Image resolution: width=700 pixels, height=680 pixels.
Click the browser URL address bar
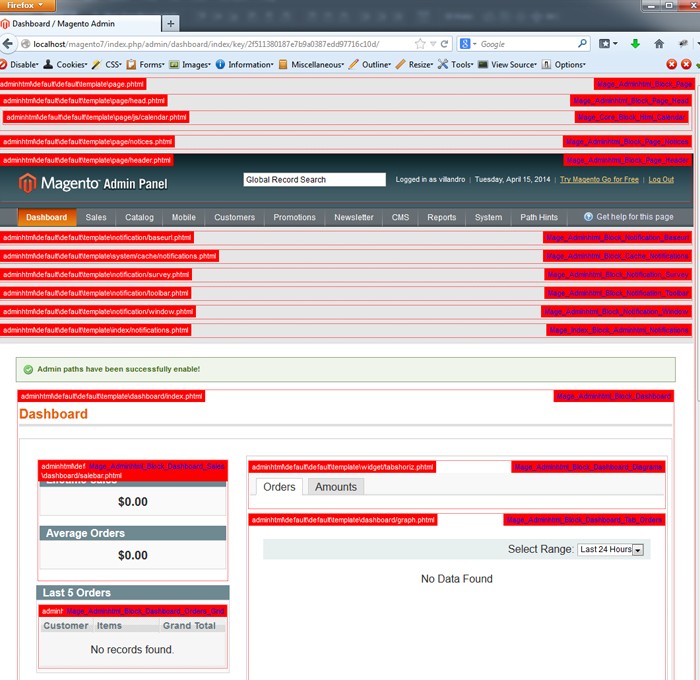(x=219, y=44)
